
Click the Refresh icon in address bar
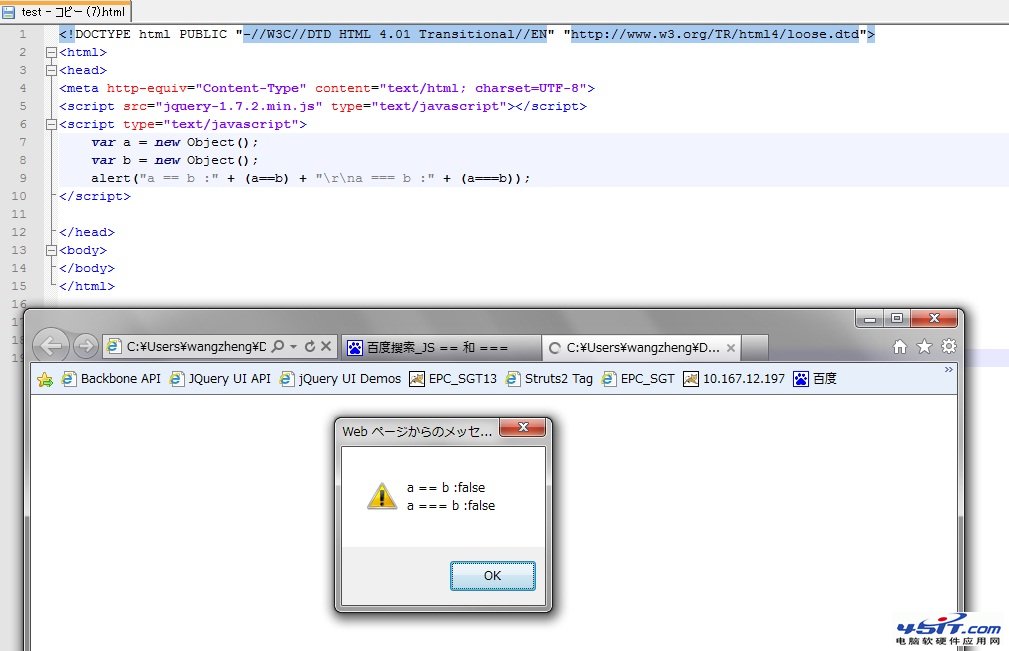310,347
